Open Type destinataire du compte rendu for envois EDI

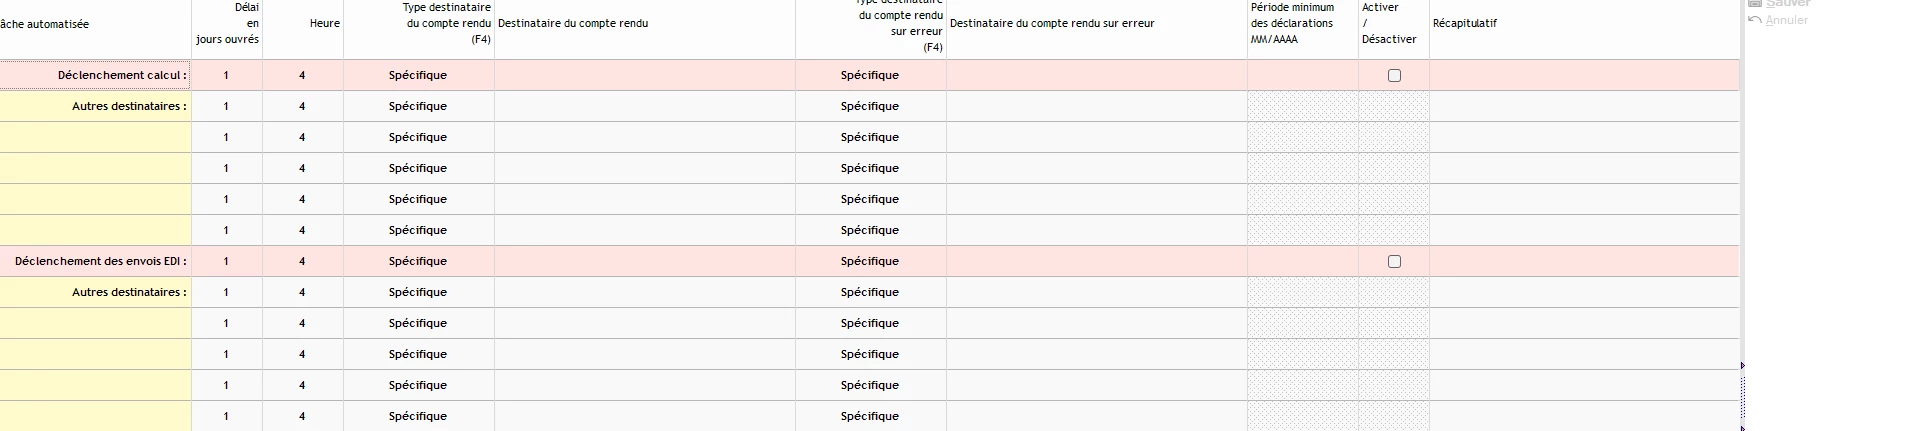[418, 261]
